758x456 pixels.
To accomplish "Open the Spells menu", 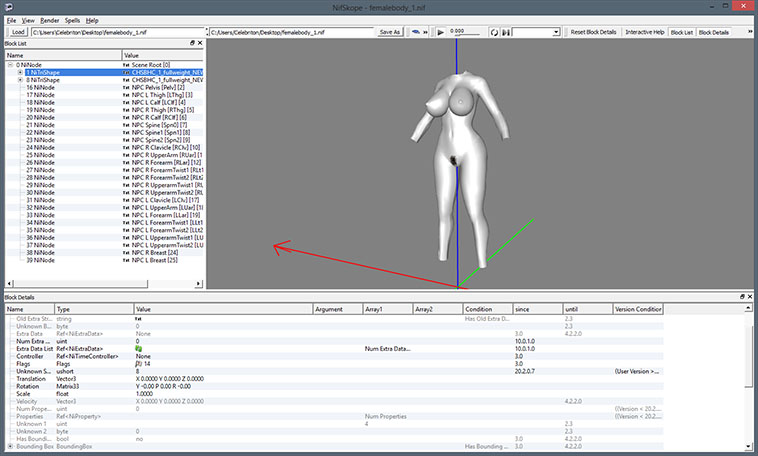I will [72, 20].
